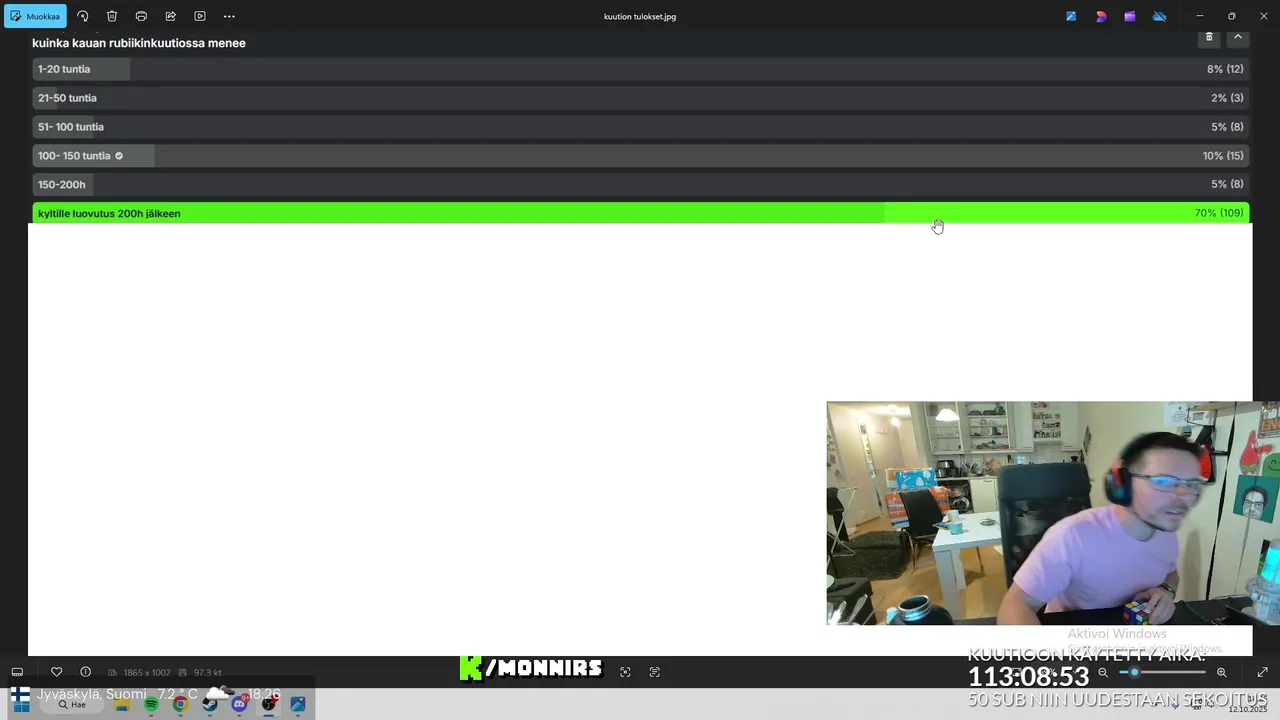Viewport: 1280px width, 720px height.
Task: Show file info with the info icon
Action: pyautogui.click(x=85, y=672)
